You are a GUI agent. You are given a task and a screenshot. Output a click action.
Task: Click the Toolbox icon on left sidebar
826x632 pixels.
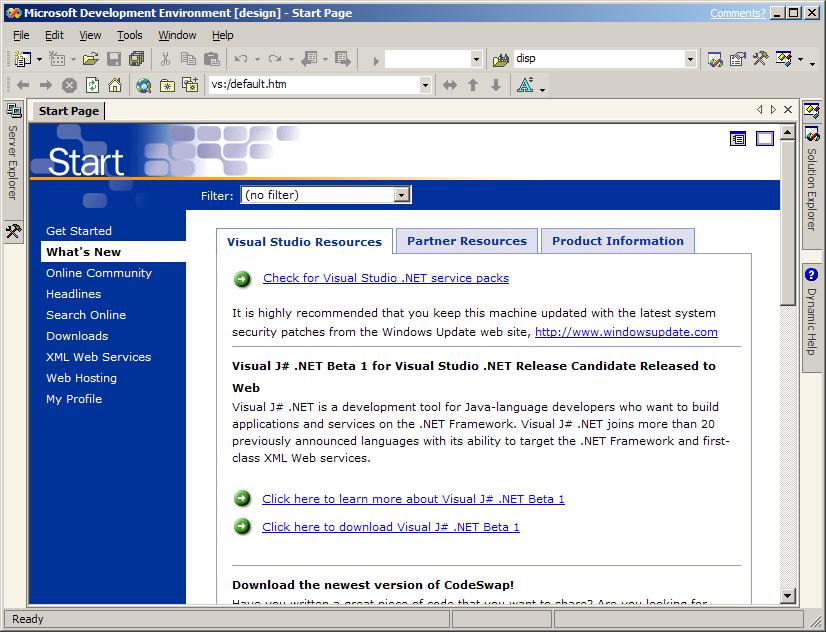pos(13,231)
